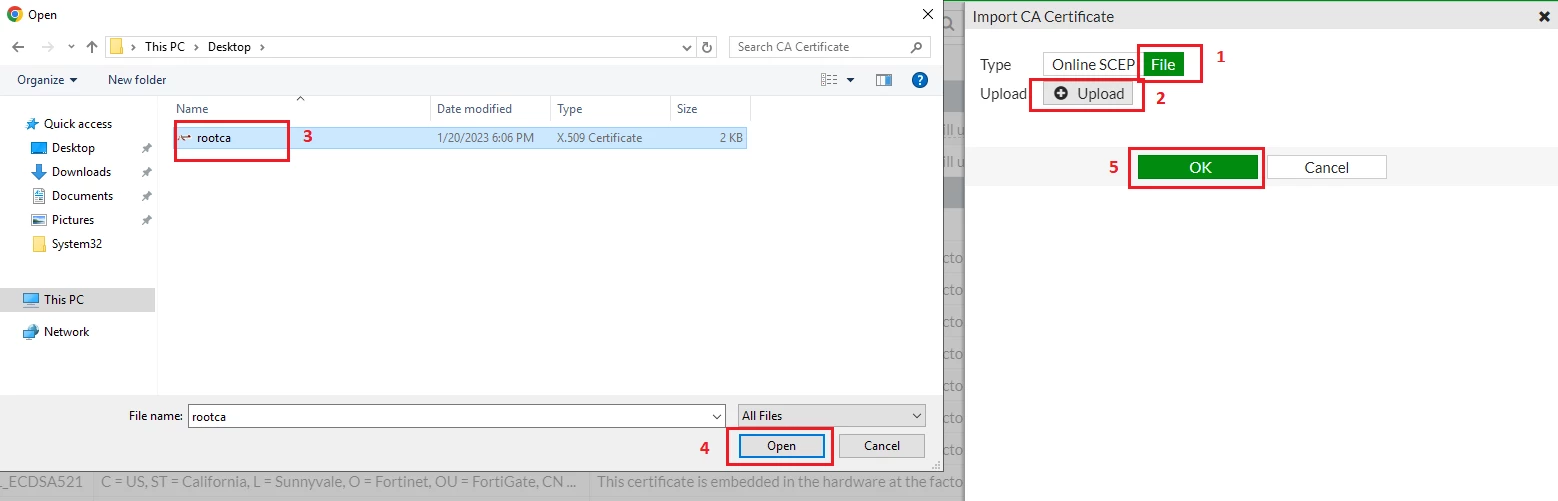Unpin Downloads with its pin icon
1558x501 pixels.
[147, 172]
